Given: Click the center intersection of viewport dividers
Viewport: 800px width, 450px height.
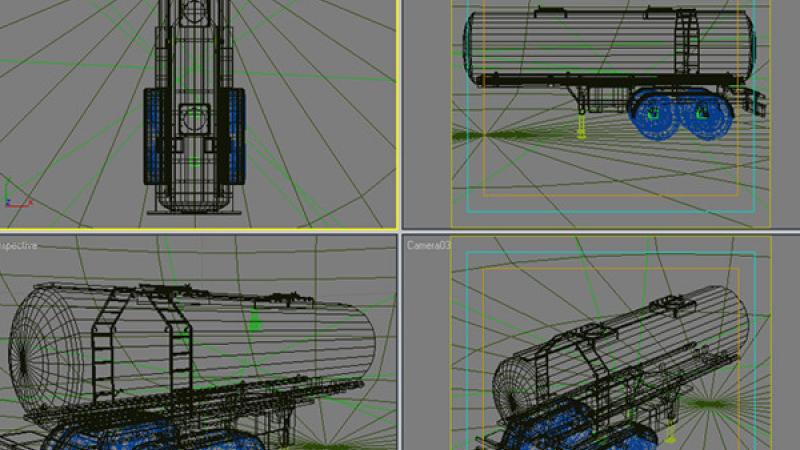Looking at the screenshot, I should tap(401, 233).
